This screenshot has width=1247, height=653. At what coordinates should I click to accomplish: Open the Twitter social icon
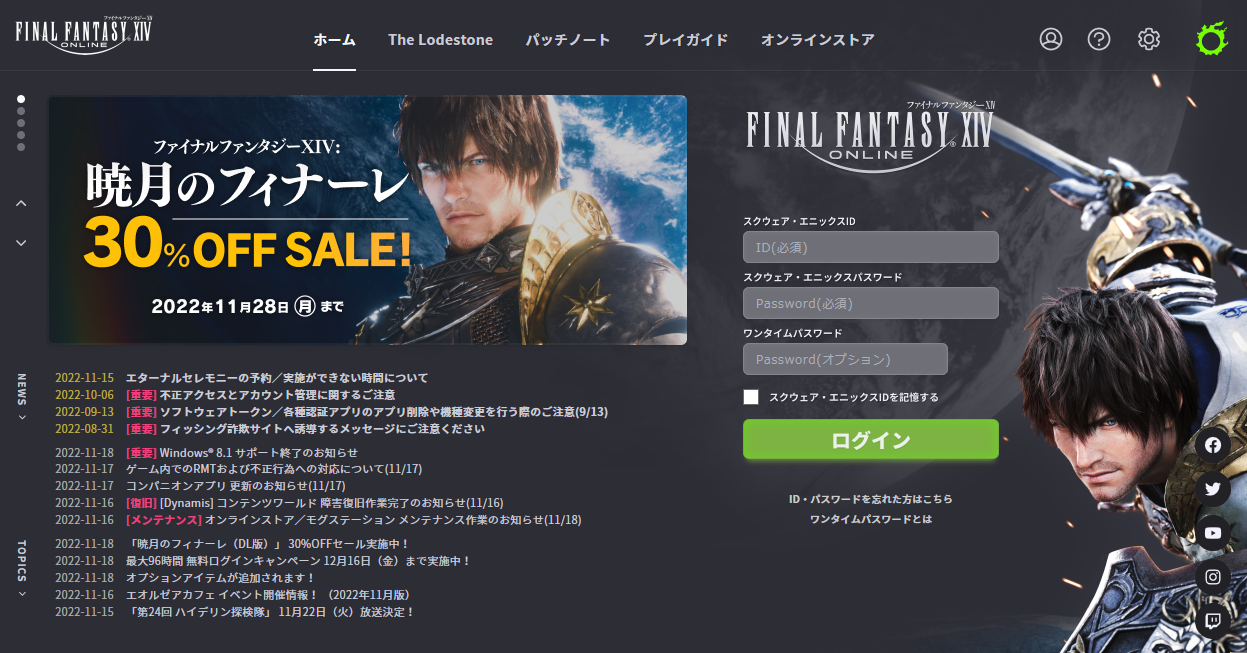[x=1213, y=489]
